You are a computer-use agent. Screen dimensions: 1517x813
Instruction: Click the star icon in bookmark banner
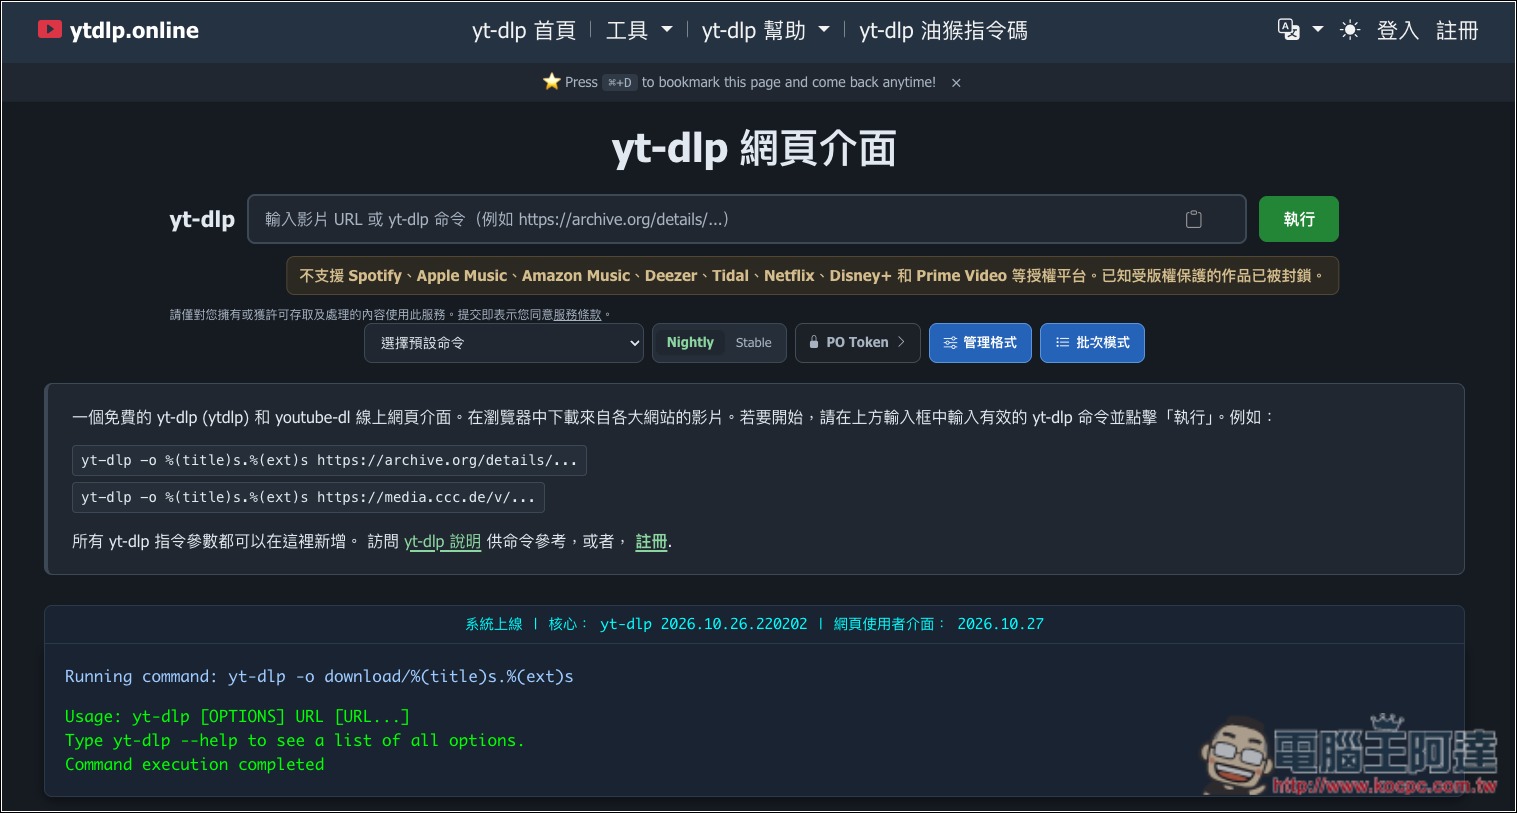(552, 82)
